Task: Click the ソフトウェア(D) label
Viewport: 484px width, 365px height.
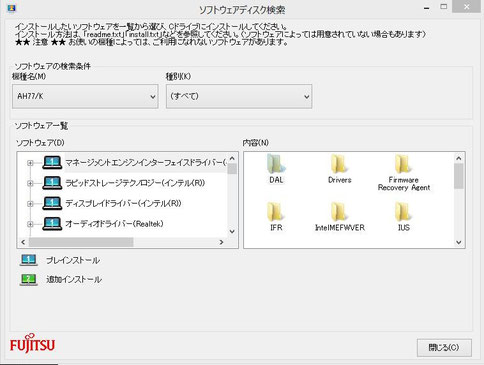Action: click(40, 143)
